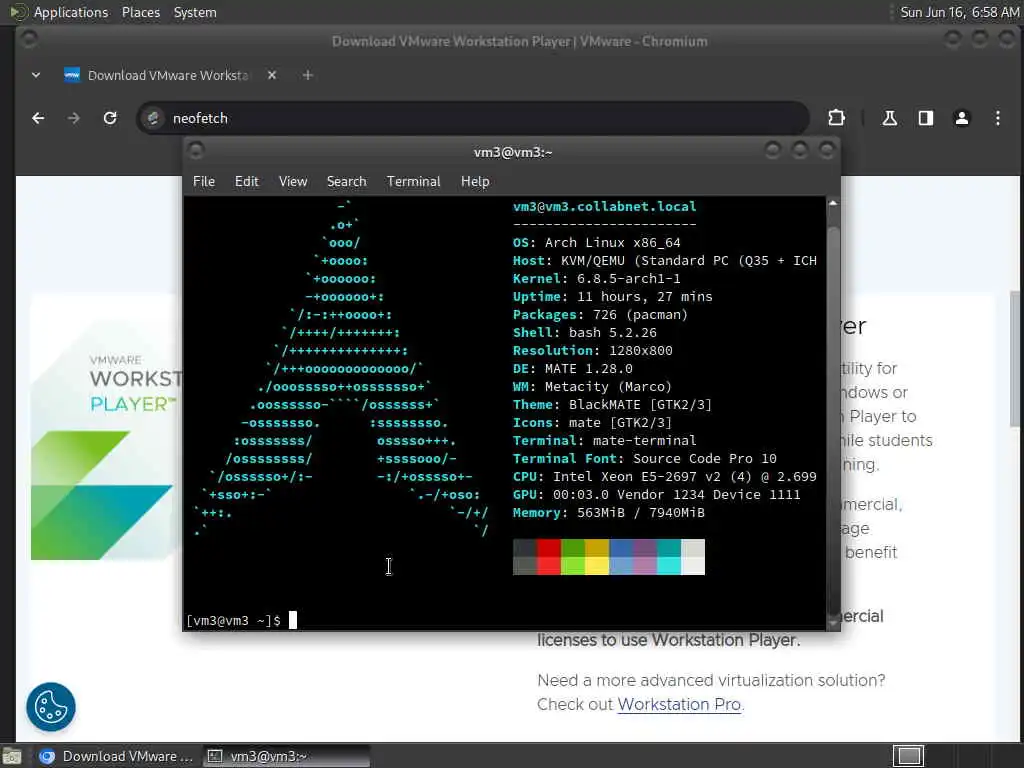Open the Chrome Labs flask icon
The width and height of the screenshot is (1024, 768).
889,118
